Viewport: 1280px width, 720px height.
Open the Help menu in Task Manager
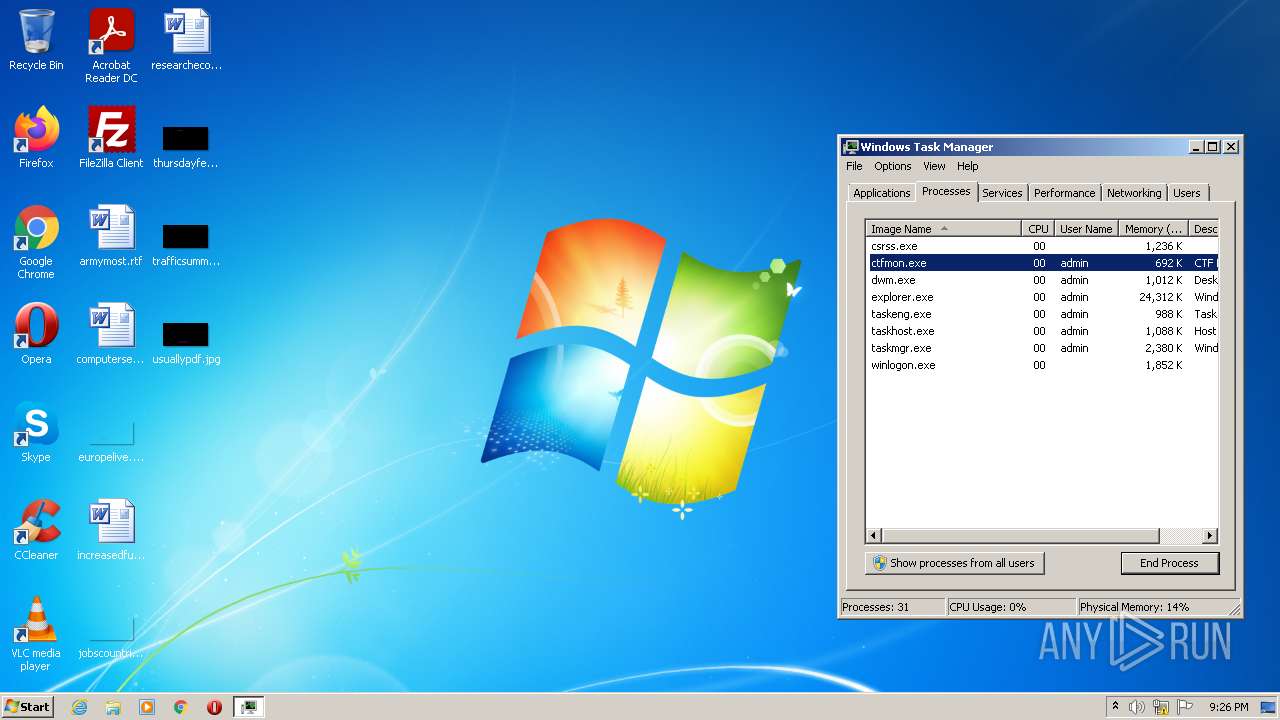[x=967, y=166]
